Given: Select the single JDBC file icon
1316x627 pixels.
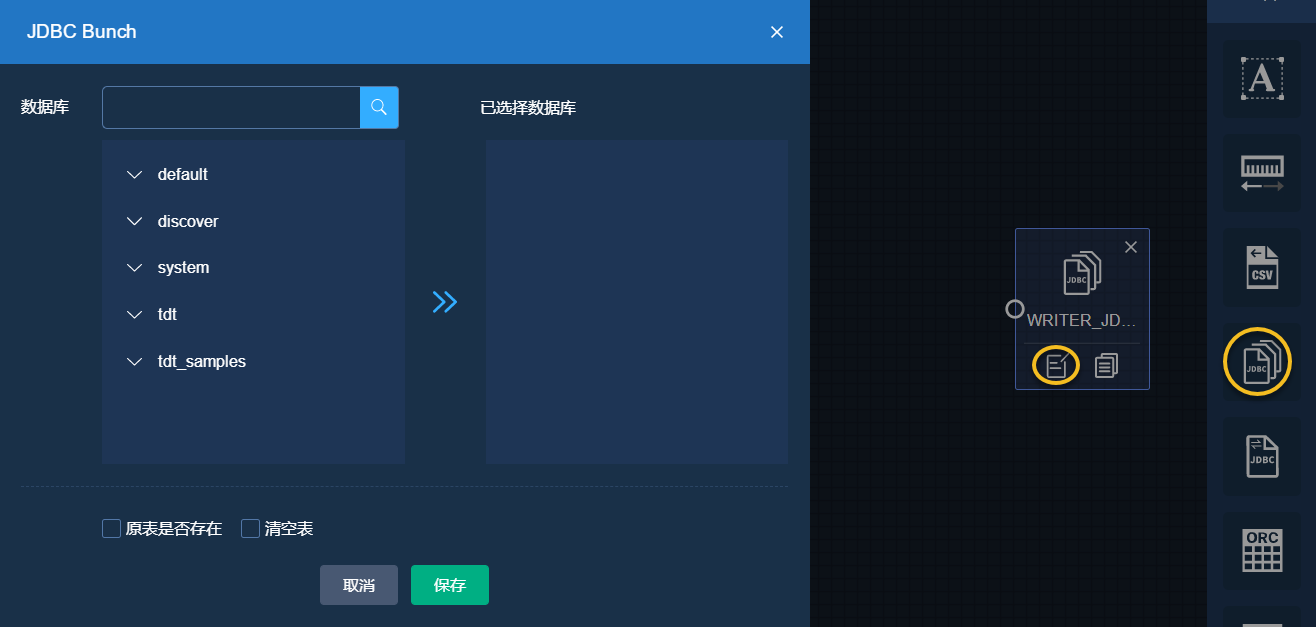Looking at the screenshot, I should pos(1261,457).
